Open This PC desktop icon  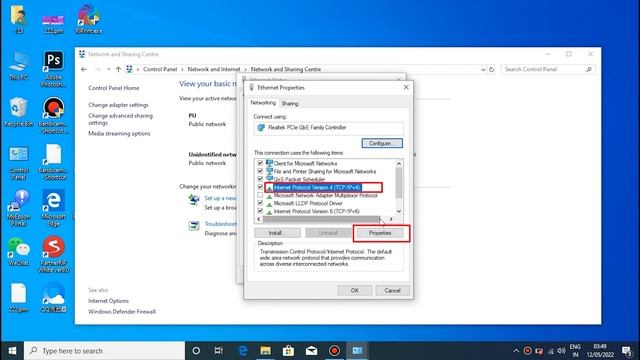point(18,65)
